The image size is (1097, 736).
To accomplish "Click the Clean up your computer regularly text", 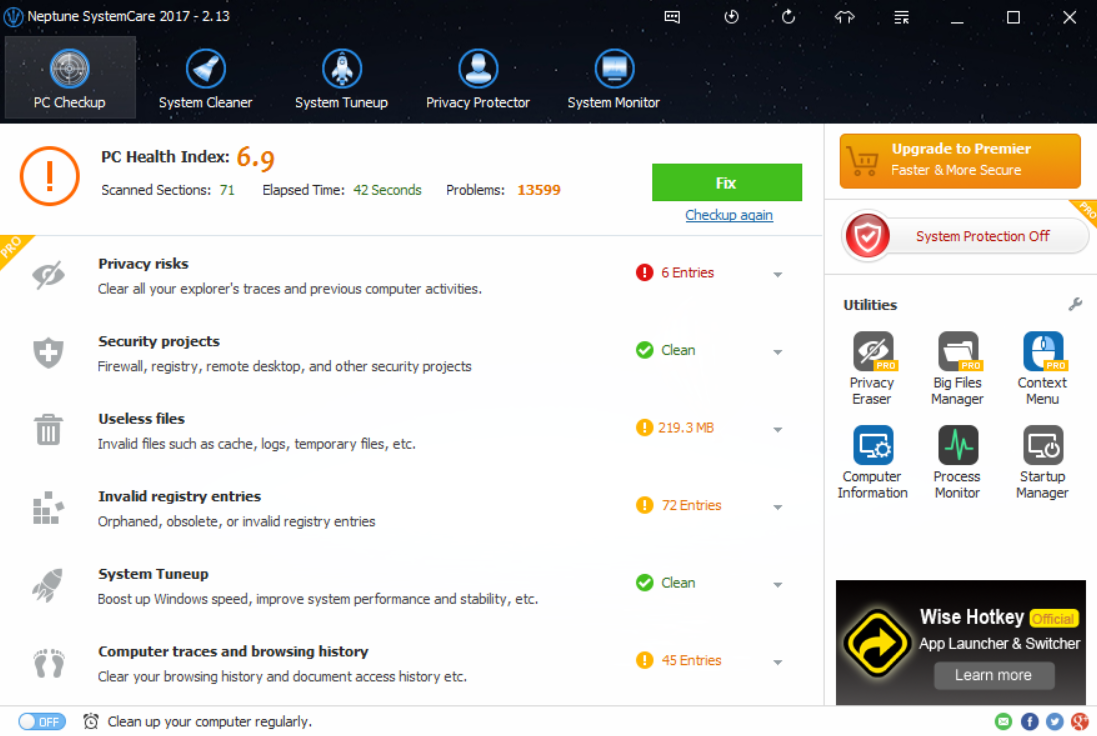I will [210, 721].
